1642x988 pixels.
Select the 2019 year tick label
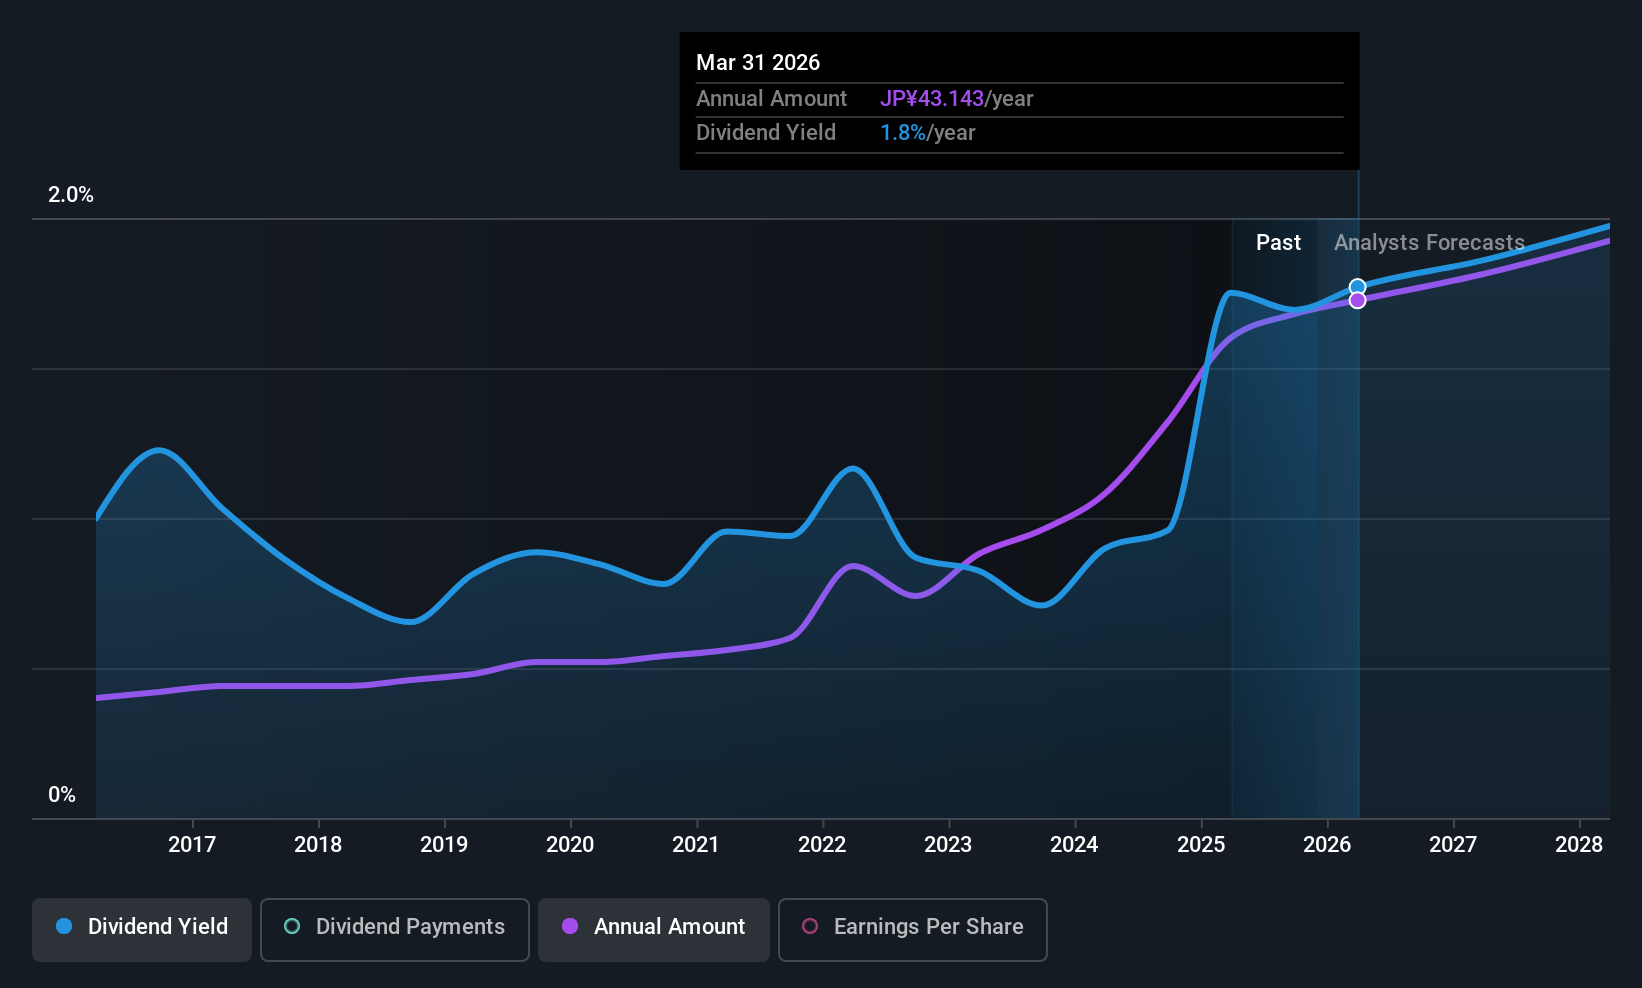[444, 845]
